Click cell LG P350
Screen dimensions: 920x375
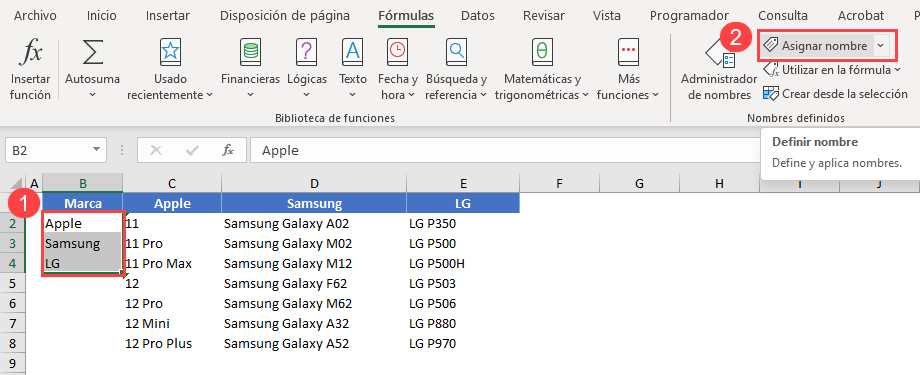pos(463,224)
